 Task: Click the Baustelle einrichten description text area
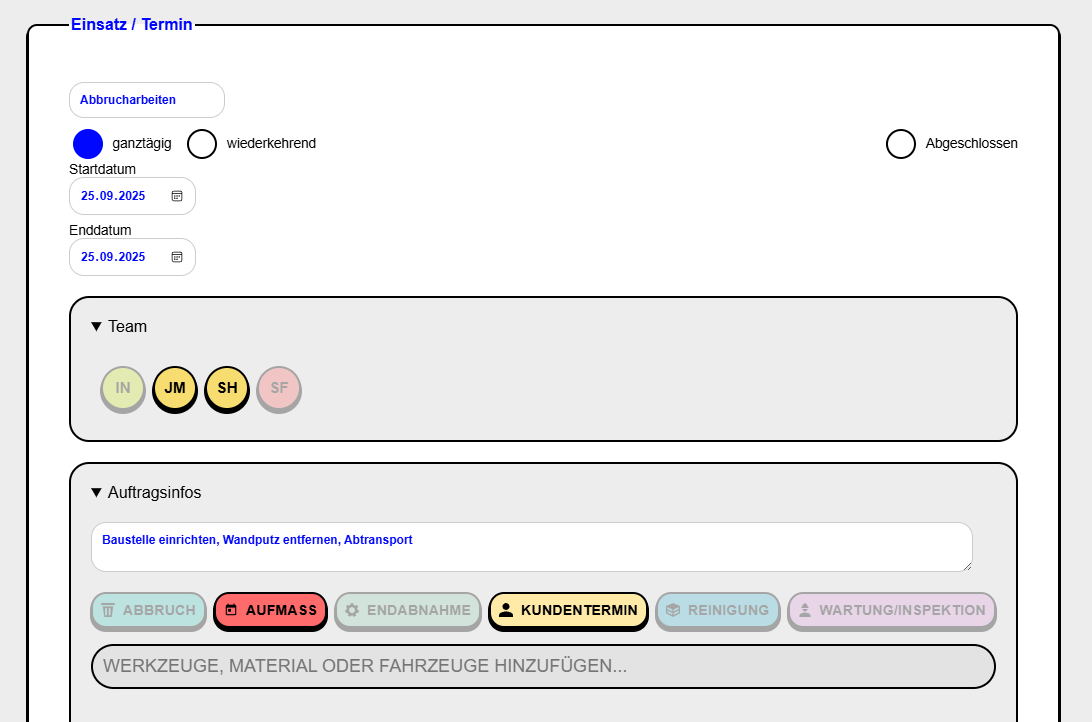coord(531,547)
